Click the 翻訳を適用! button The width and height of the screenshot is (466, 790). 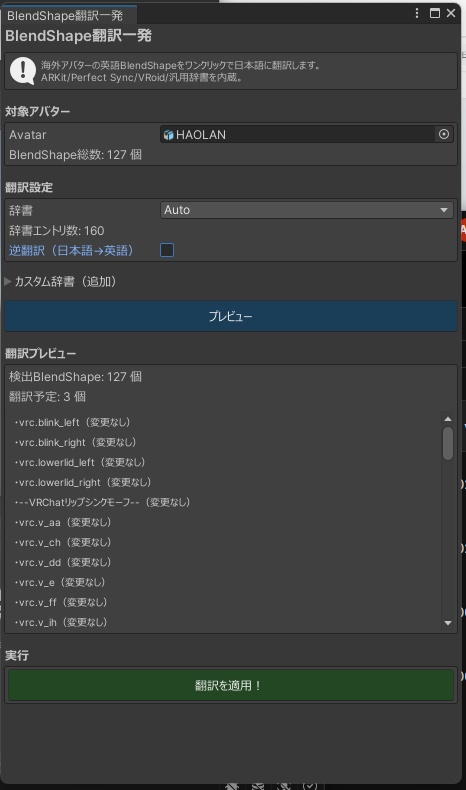[x=231, y=686]
